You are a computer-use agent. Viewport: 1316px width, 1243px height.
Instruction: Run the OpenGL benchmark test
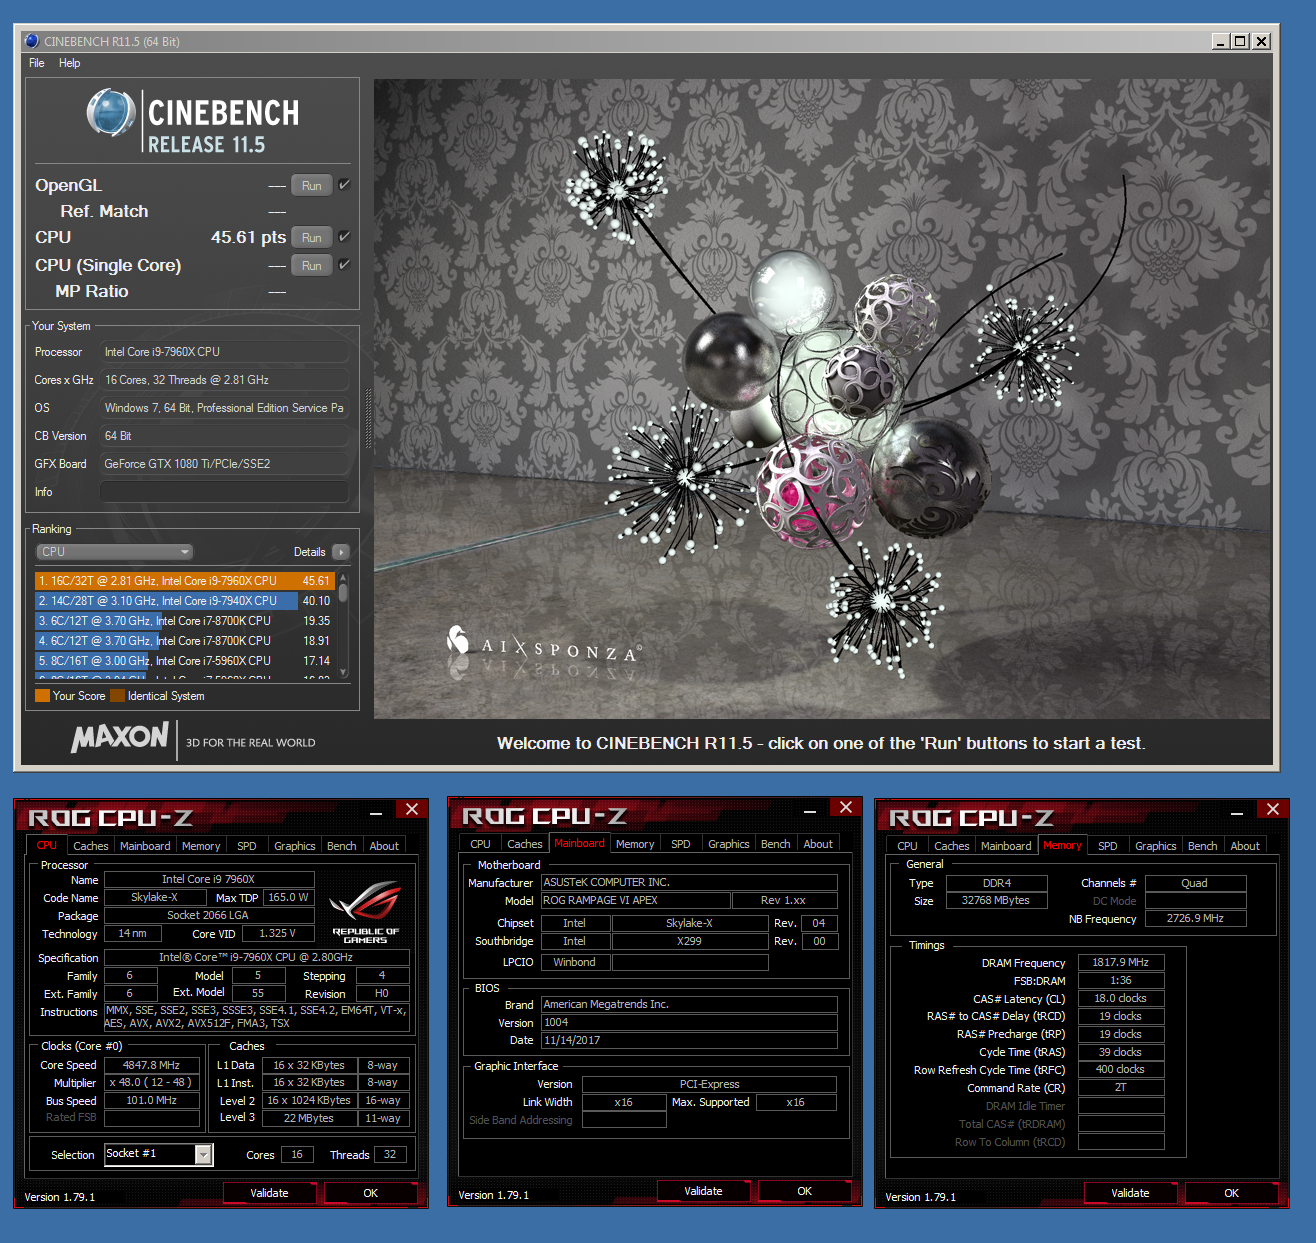[312, 186]
